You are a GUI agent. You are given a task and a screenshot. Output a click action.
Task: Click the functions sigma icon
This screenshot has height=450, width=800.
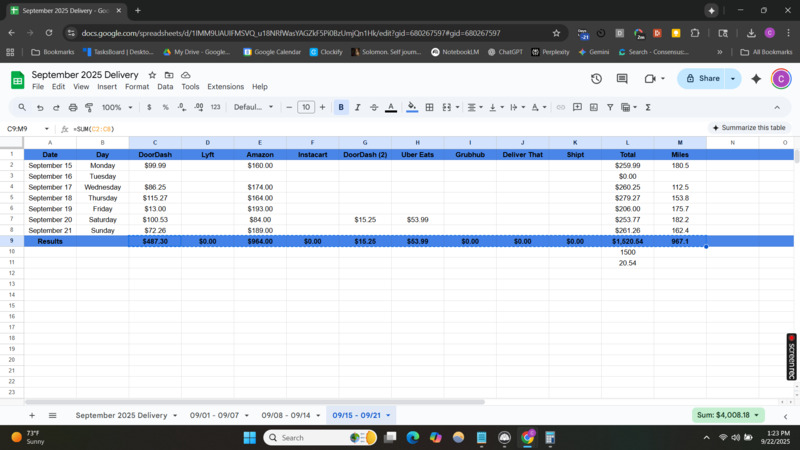click(648, 107)
